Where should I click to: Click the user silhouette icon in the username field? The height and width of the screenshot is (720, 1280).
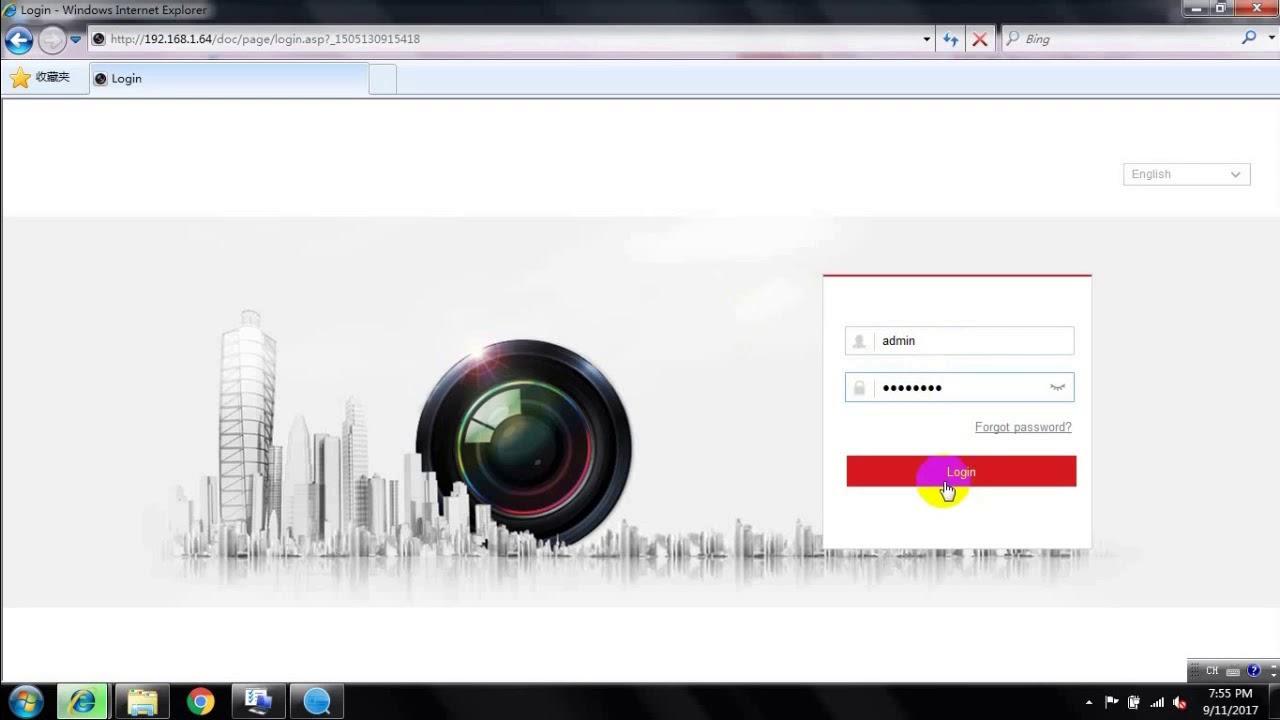coord(859,341)
